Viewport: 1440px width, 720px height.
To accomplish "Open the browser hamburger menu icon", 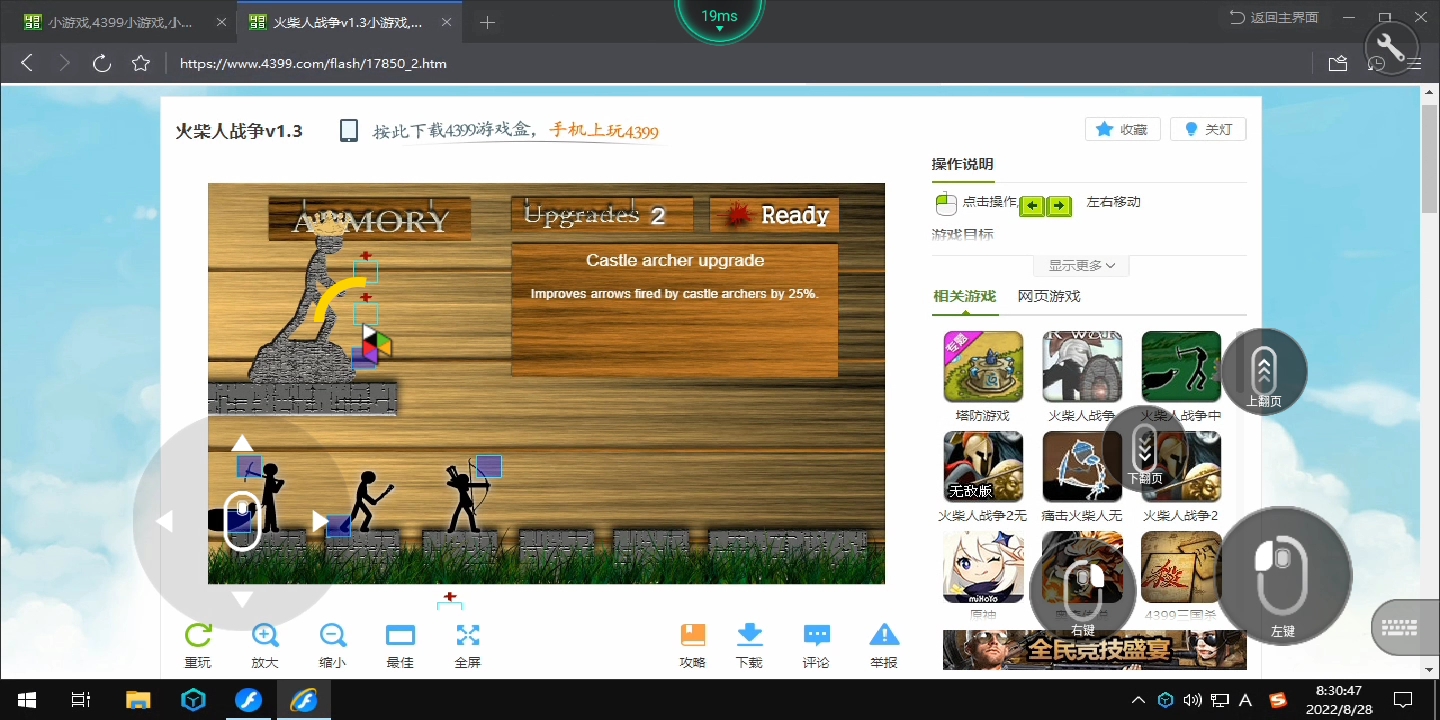I will pos(1414,63).
